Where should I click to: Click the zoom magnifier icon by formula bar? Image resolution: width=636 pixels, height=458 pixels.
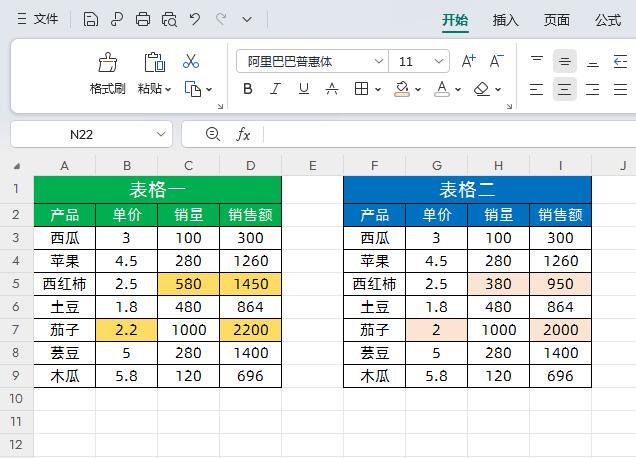[213, 134]
